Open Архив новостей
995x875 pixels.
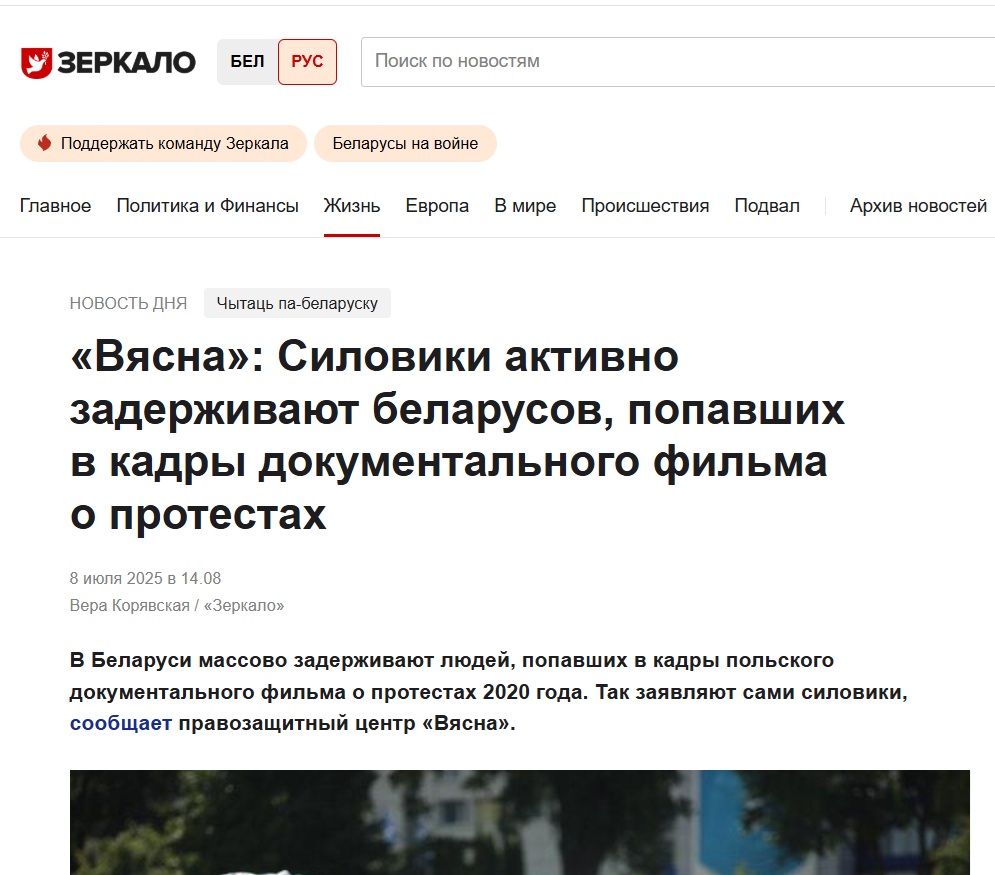(x=918, y=206)
